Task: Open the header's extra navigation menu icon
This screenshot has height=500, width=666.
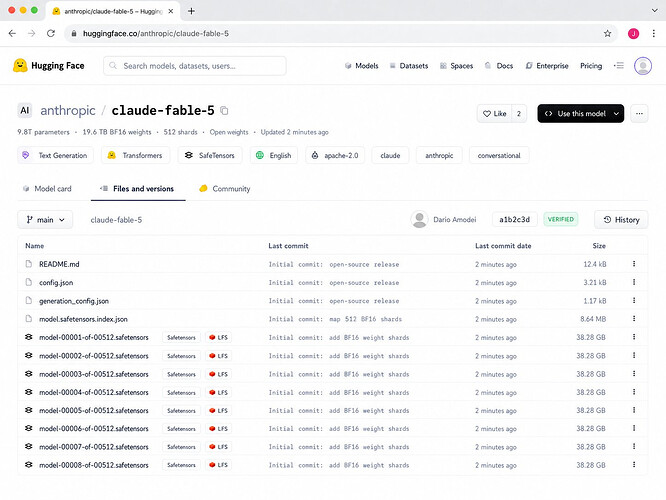Action: point(619,65)
